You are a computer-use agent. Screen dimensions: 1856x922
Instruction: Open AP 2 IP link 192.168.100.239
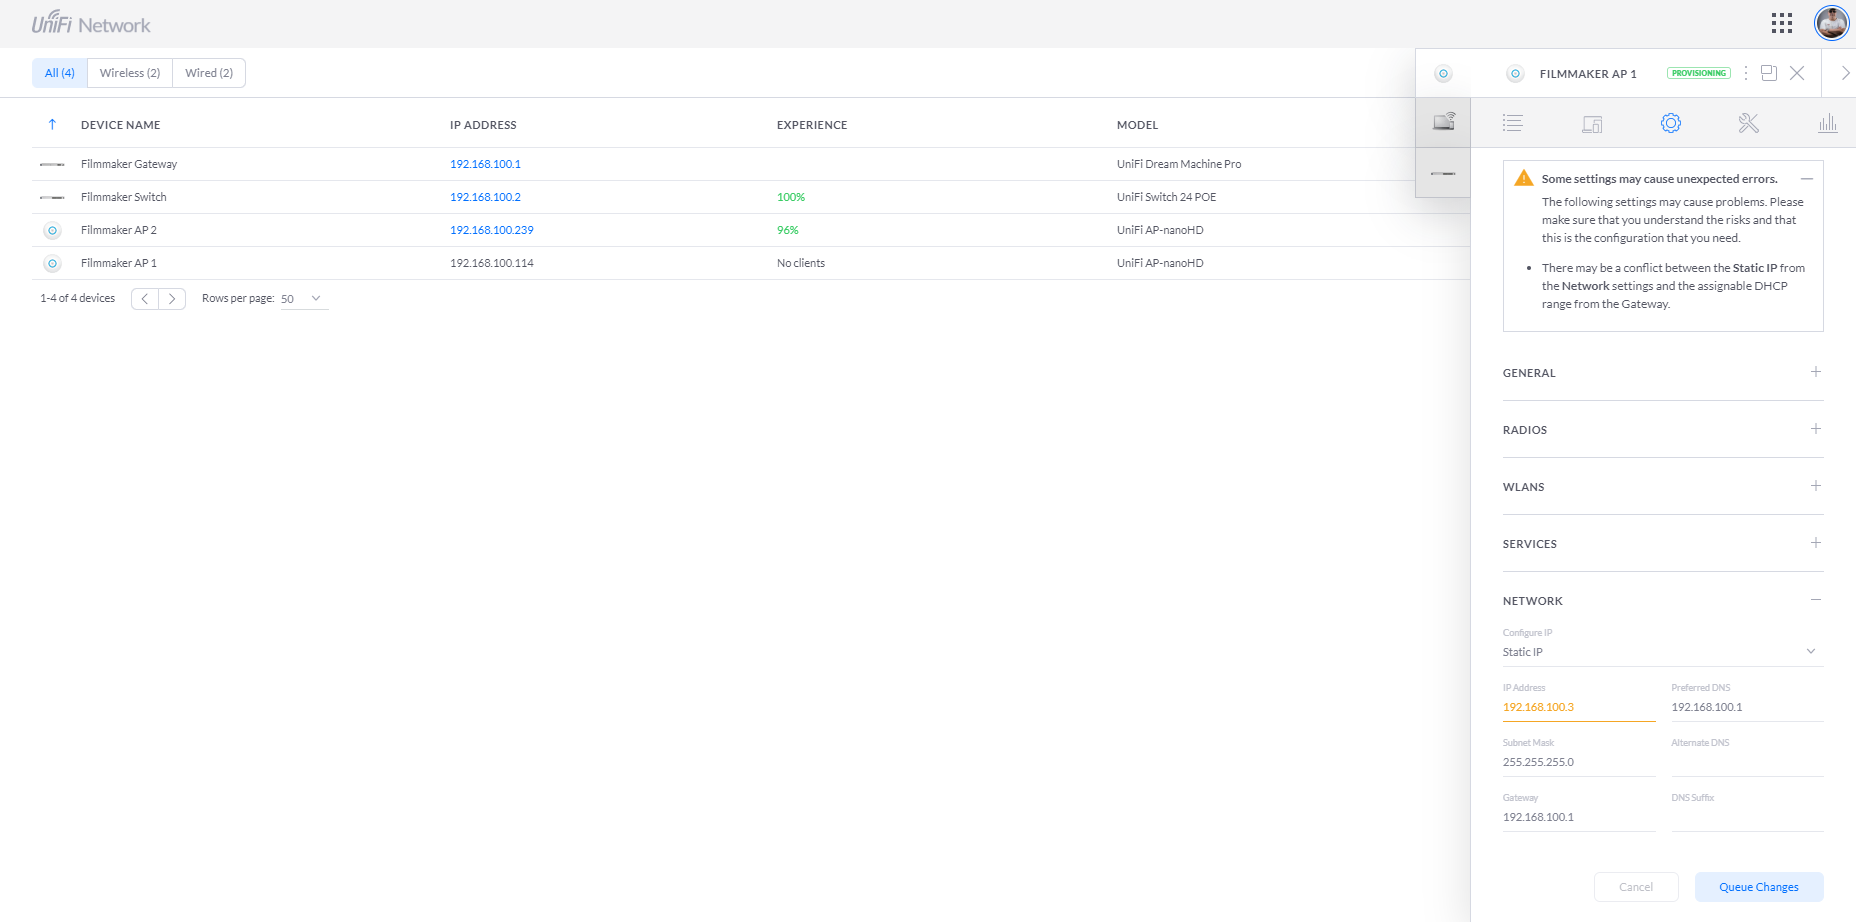click(491, 230)
